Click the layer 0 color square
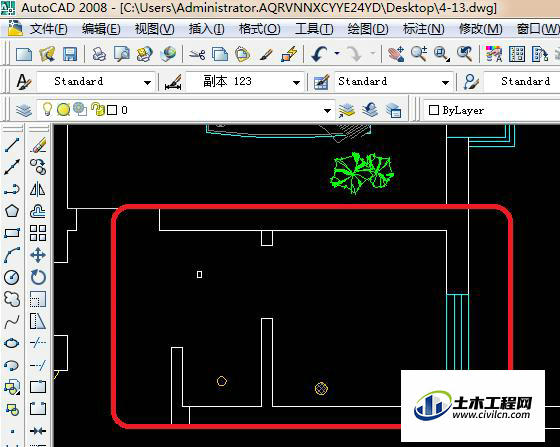 112,110
